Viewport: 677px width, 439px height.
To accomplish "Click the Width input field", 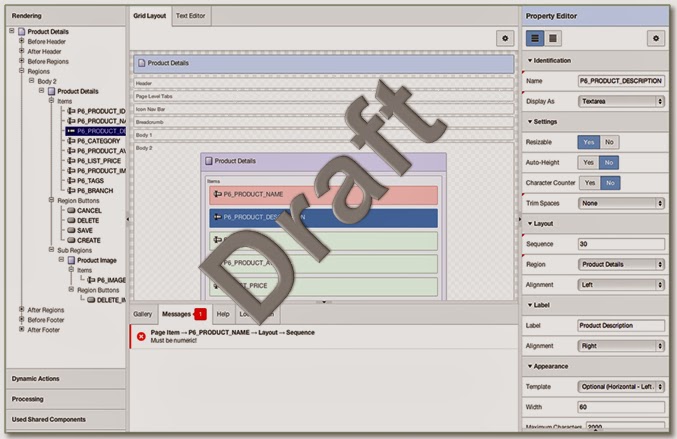I will [x=621, y=407].
